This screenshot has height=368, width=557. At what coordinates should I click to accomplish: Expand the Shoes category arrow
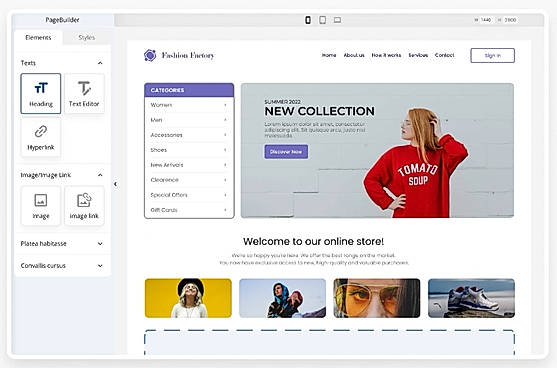[x=225, y=150]
